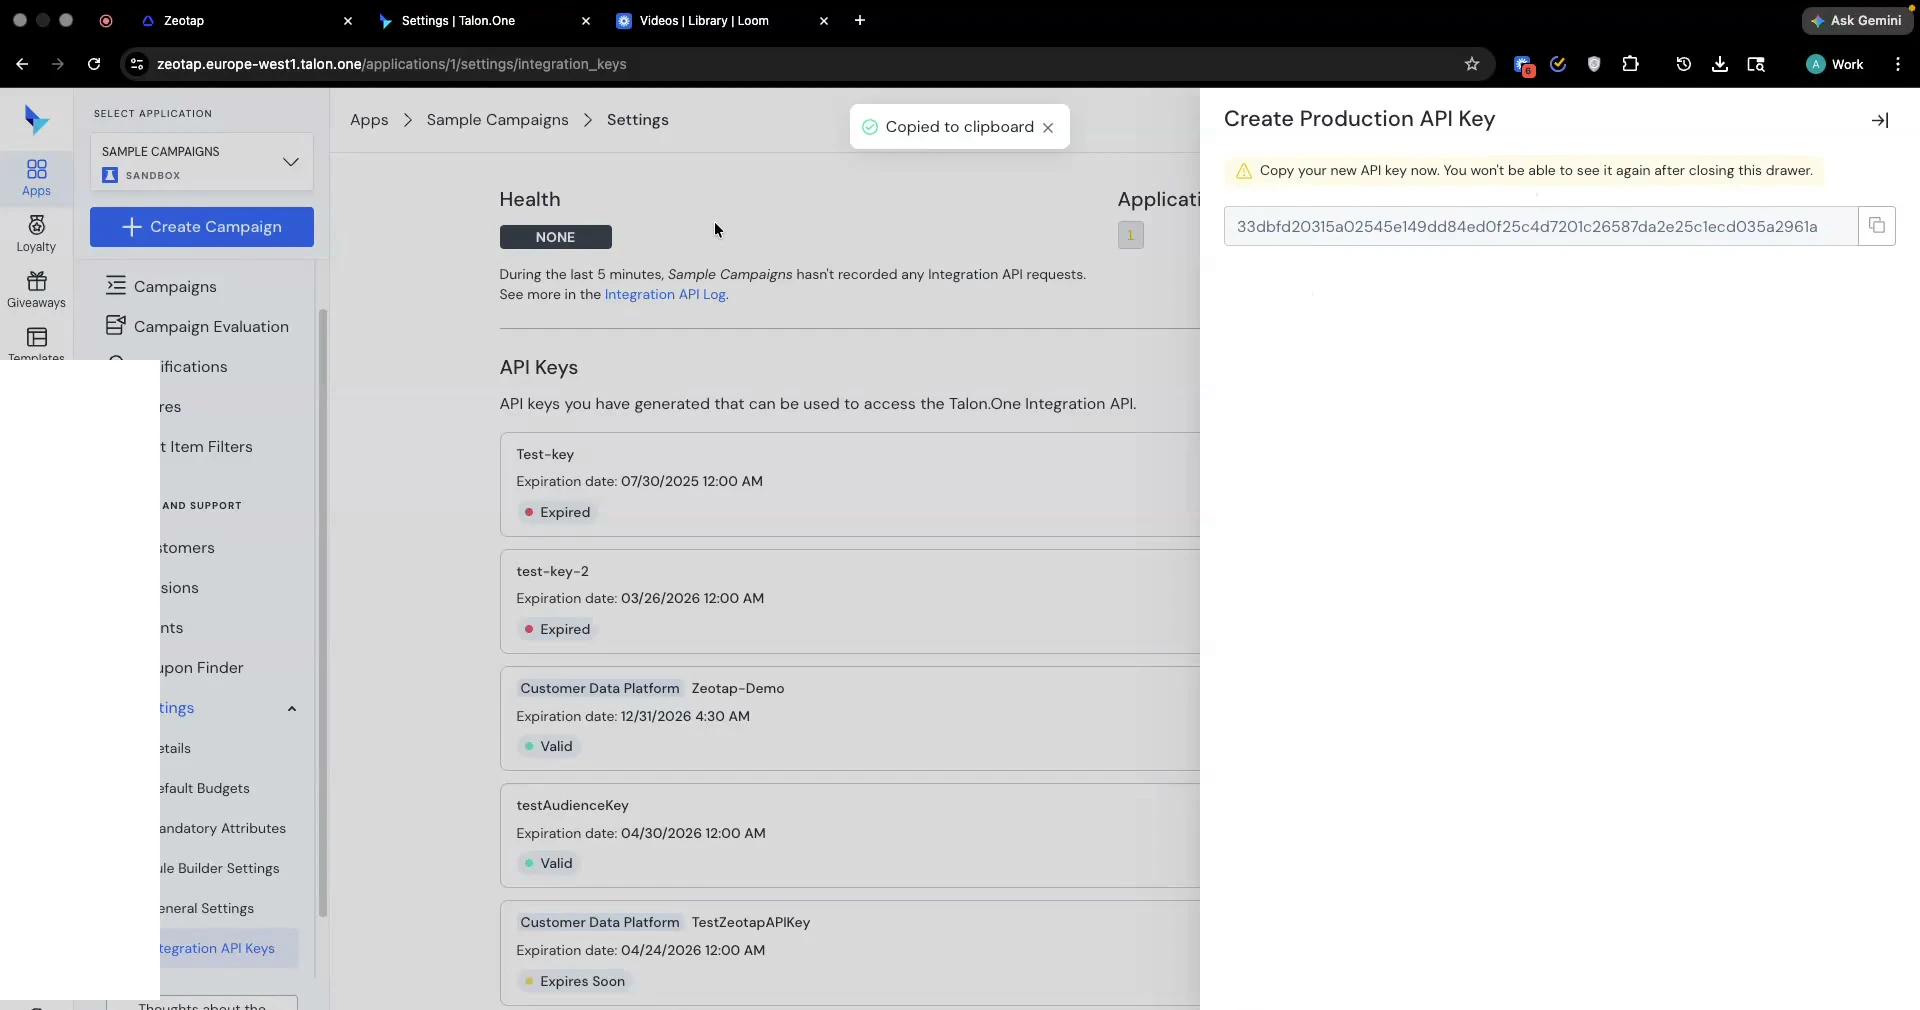Image resolution: width=1920 pixels, height=1010 pixels.
Task: Open the tab search icon
Action: coord(1756,64)
